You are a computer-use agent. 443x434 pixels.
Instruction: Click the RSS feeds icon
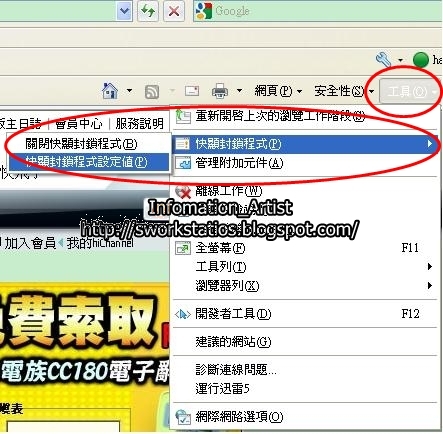pyautogui.click(x=152, y=91)
